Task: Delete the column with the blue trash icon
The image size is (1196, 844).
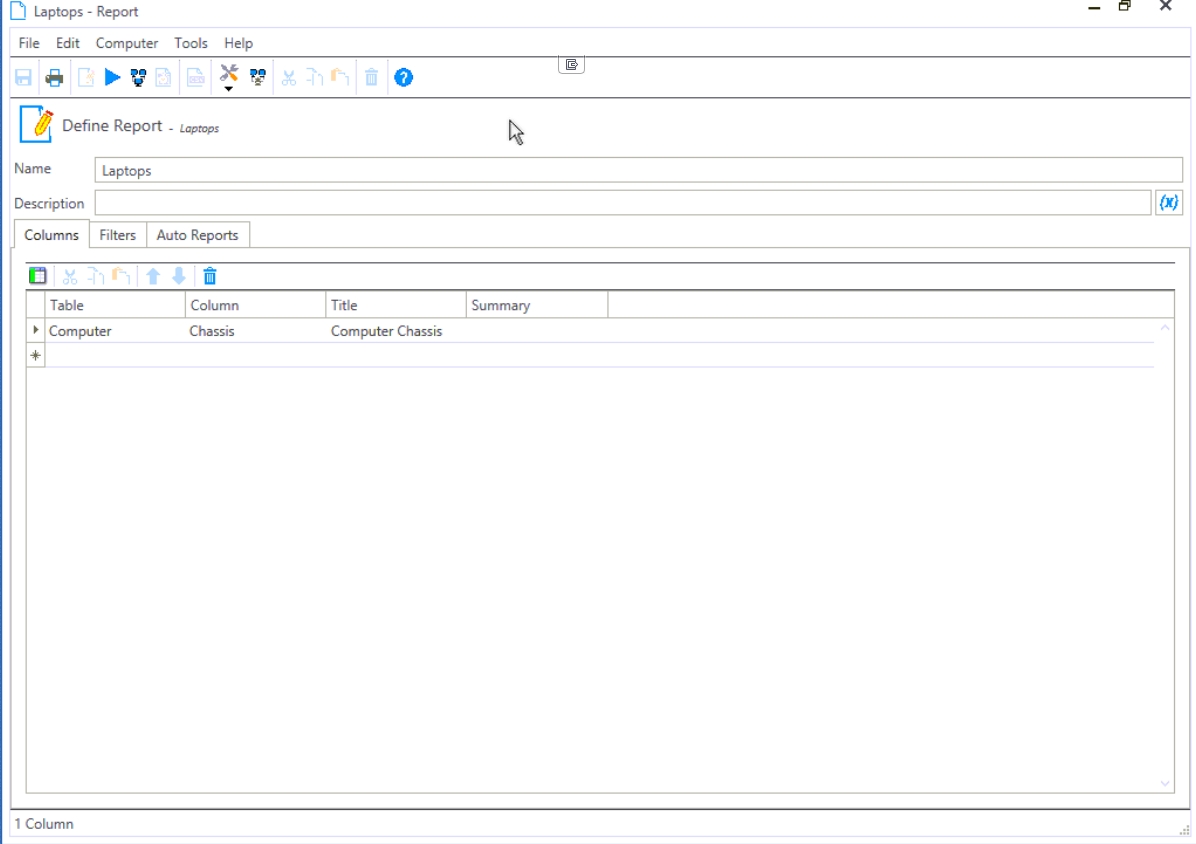Action: click(210, 276)
